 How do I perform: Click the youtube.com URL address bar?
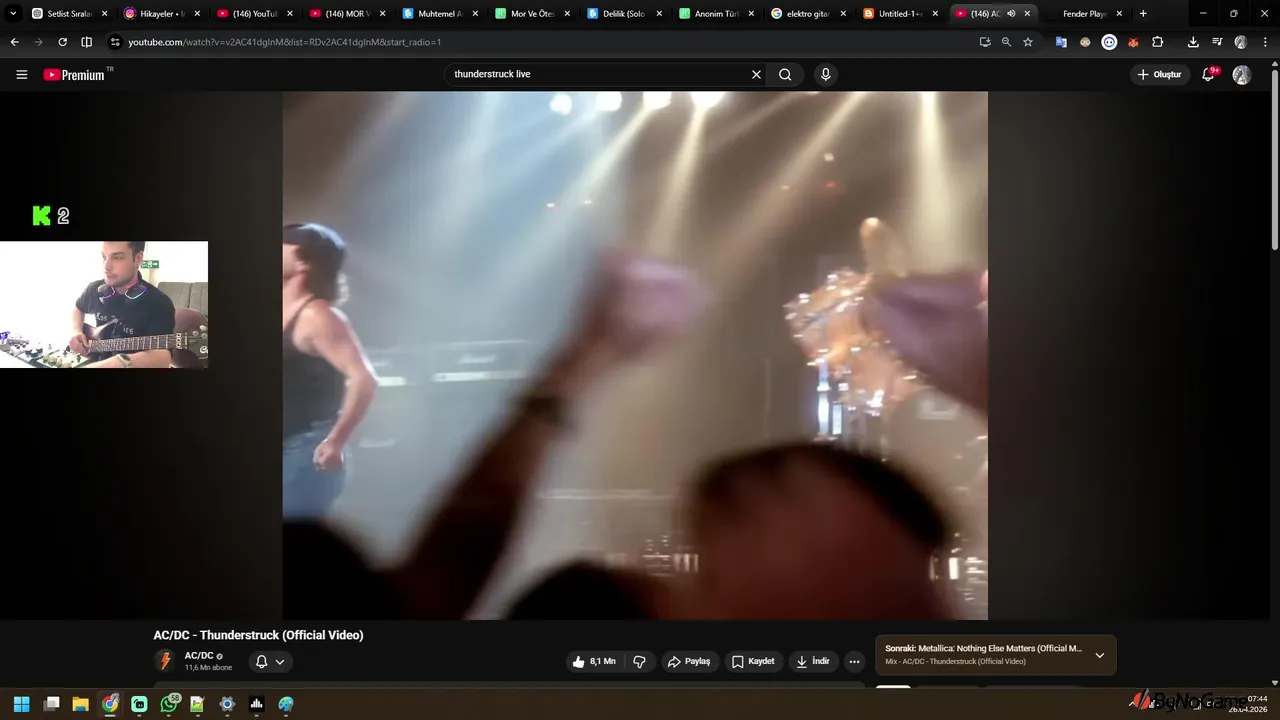[x=285, y=42]
